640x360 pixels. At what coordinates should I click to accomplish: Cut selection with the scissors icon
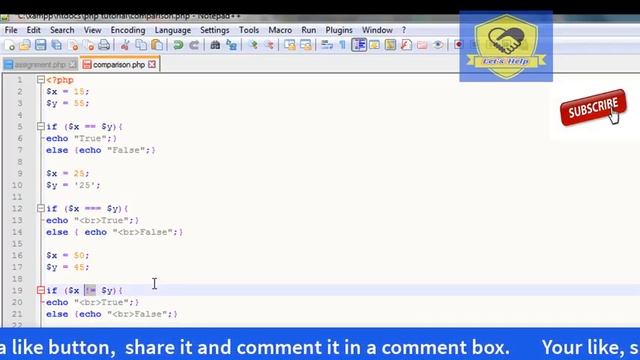(125, 45)
